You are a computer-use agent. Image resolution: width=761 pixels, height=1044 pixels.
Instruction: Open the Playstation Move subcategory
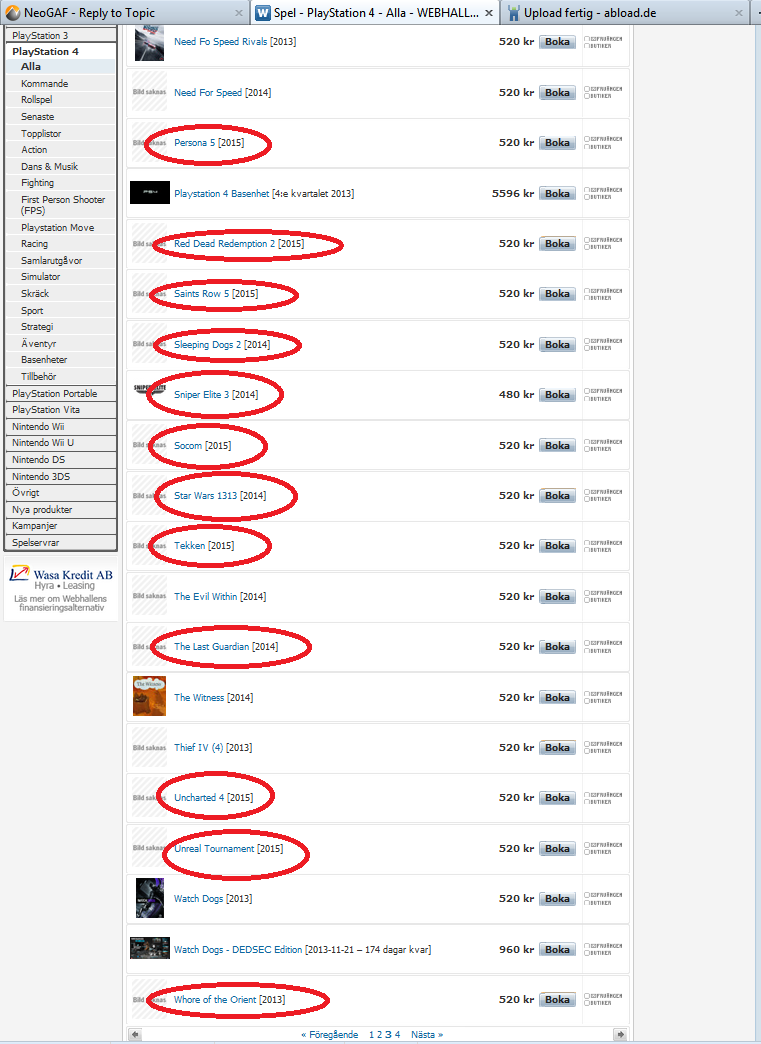(58, 227)
